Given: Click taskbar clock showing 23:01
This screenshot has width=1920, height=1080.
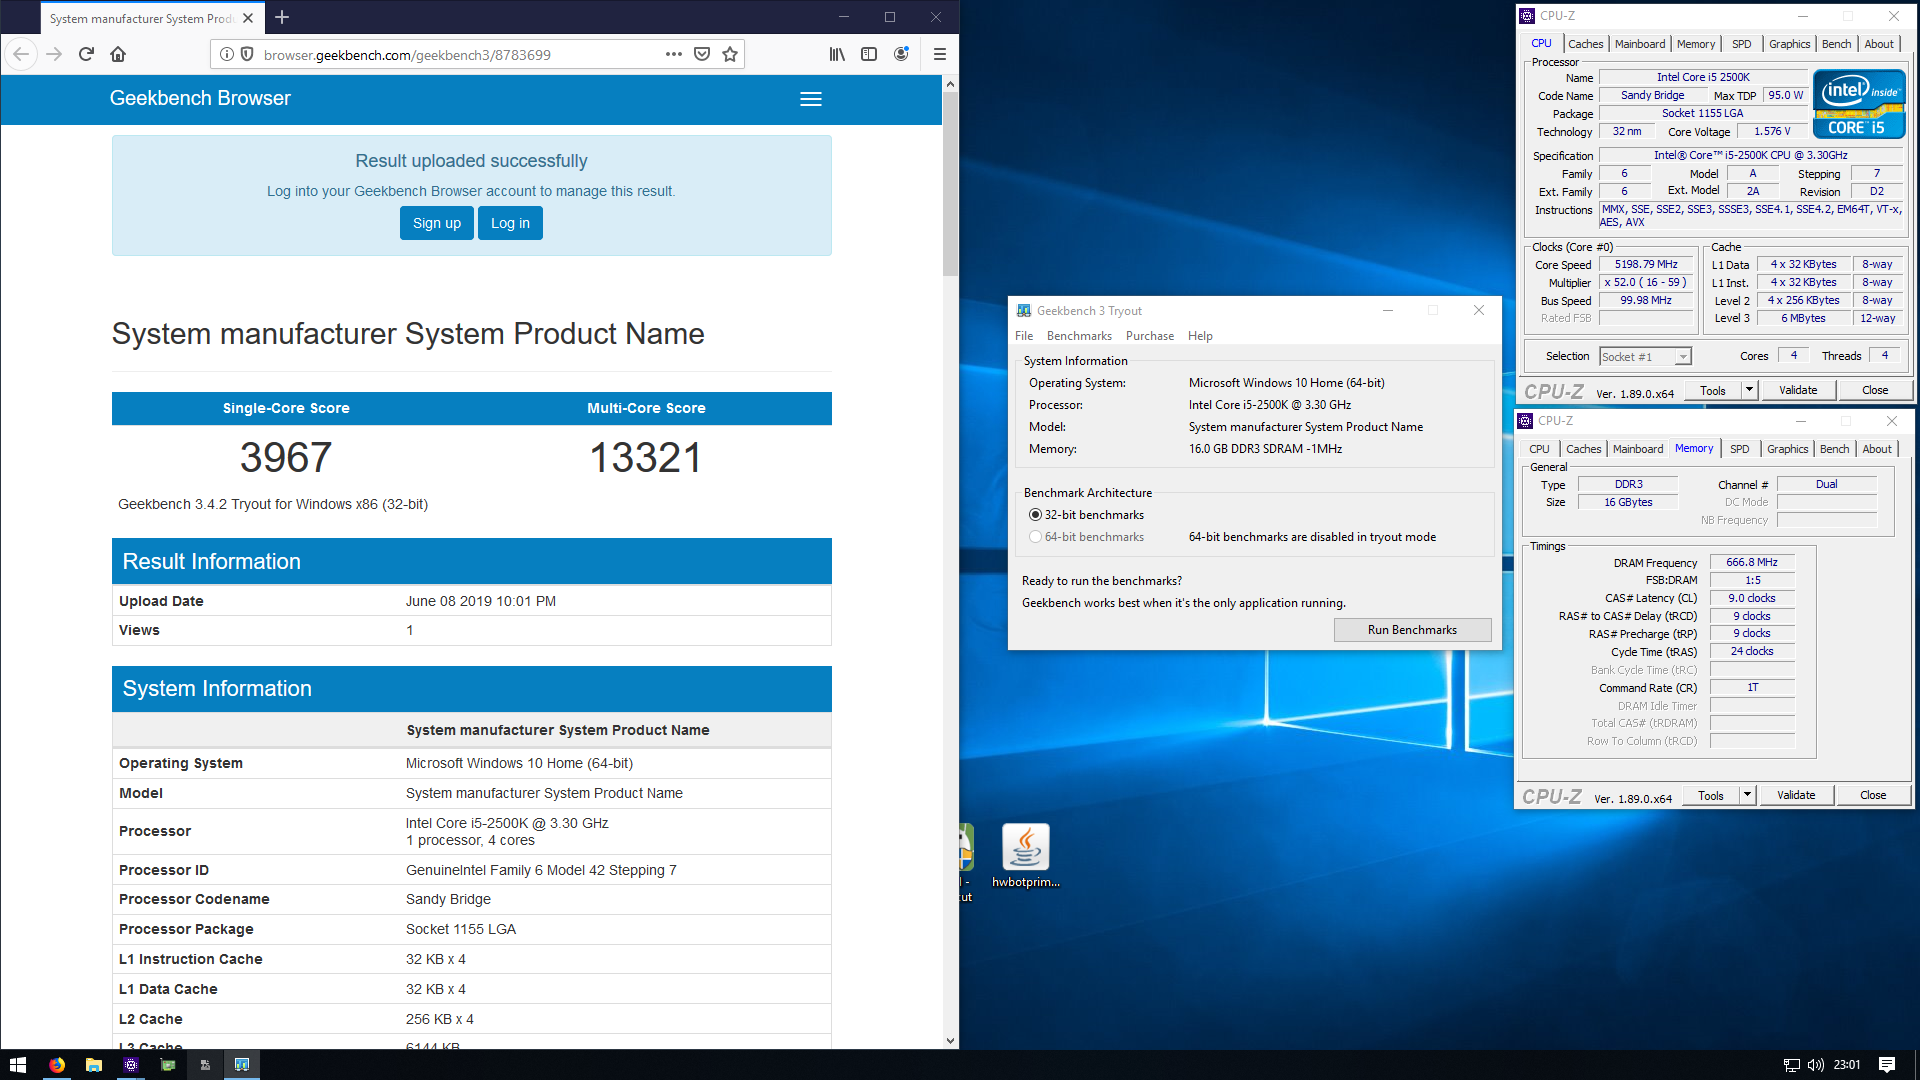Looking at the screenshot, I should coord(1847,1065).
